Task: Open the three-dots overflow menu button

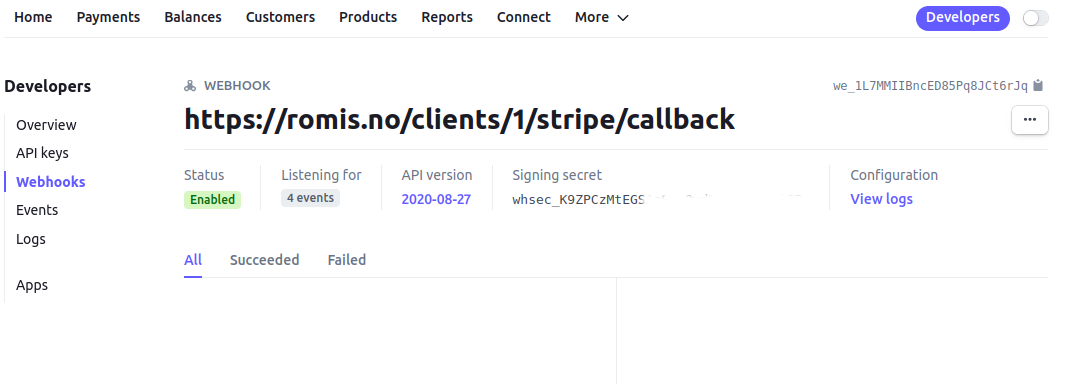Action: tap(1030, 120)
